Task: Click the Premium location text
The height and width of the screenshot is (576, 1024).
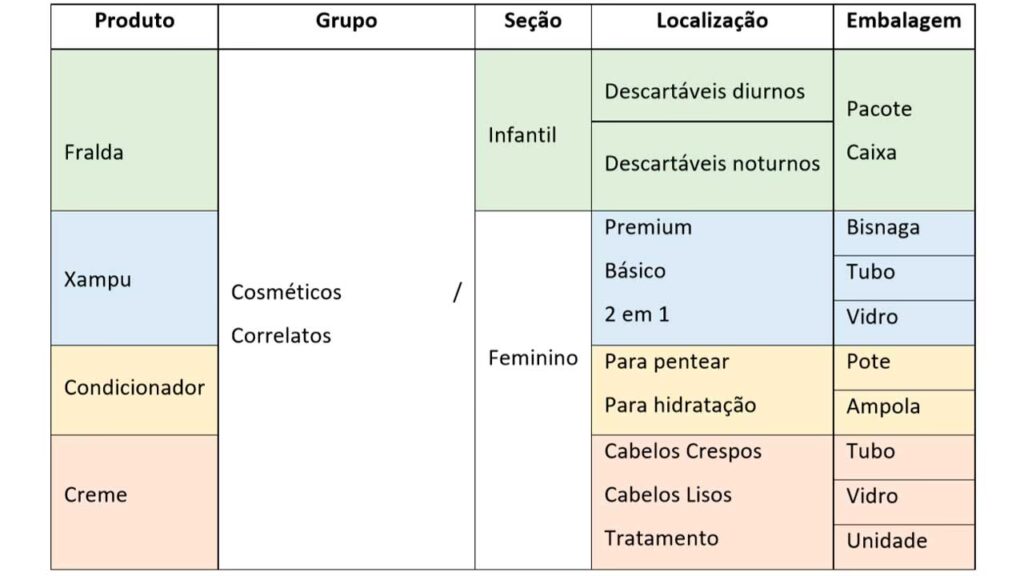Action: [648, 227]
